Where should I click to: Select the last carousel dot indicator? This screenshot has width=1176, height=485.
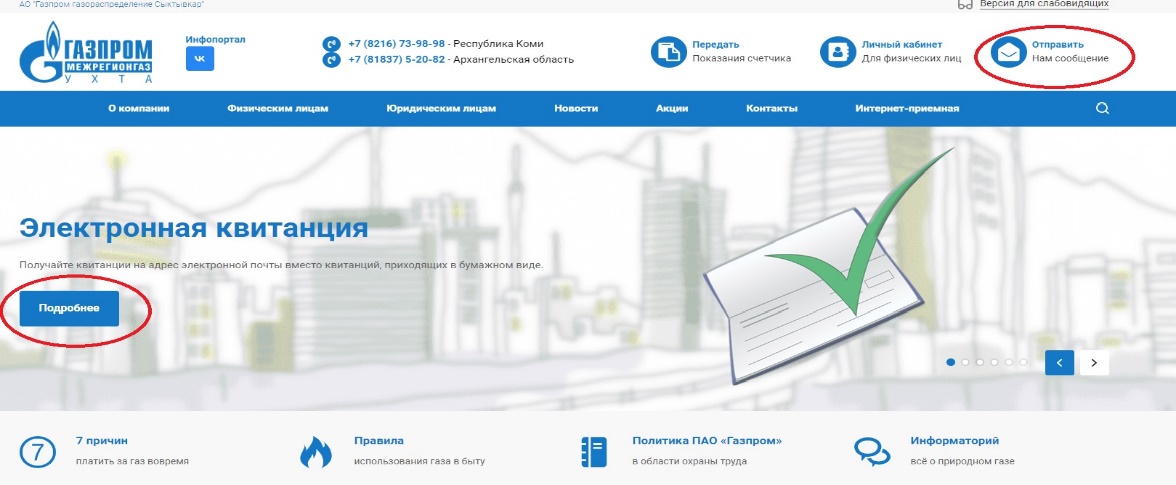pyautogui.click(x=1023, y=362)
